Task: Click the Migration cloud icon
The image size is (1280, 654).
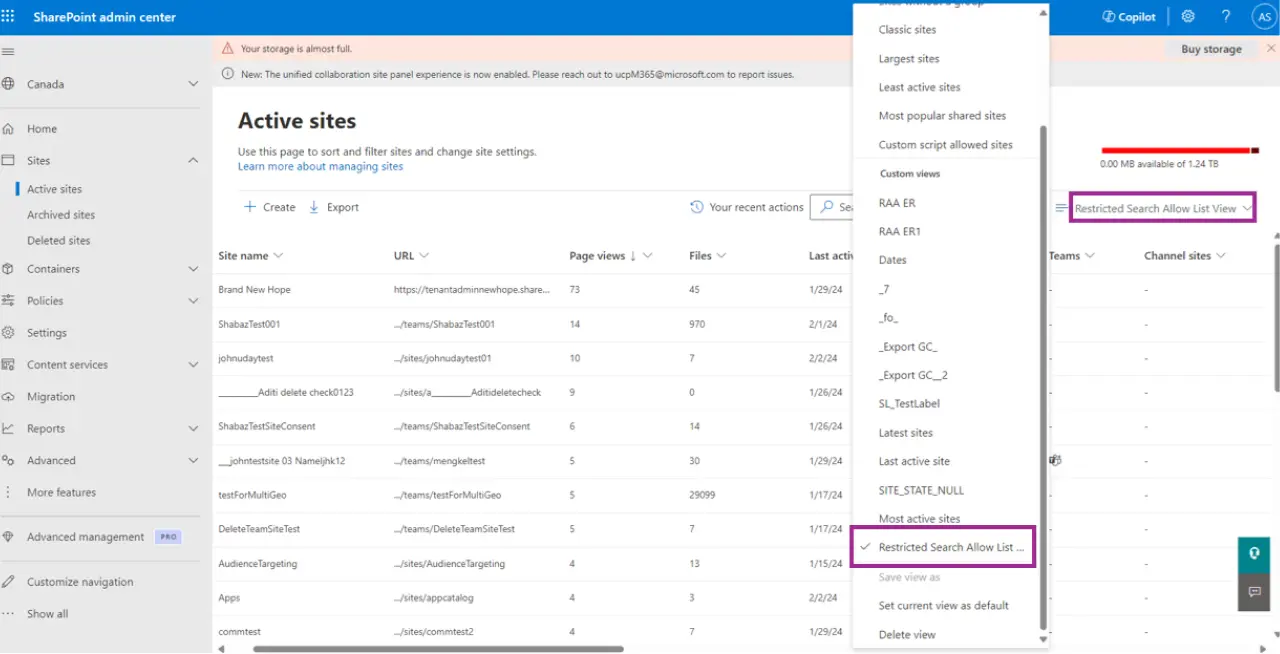Action: (8, 397)
